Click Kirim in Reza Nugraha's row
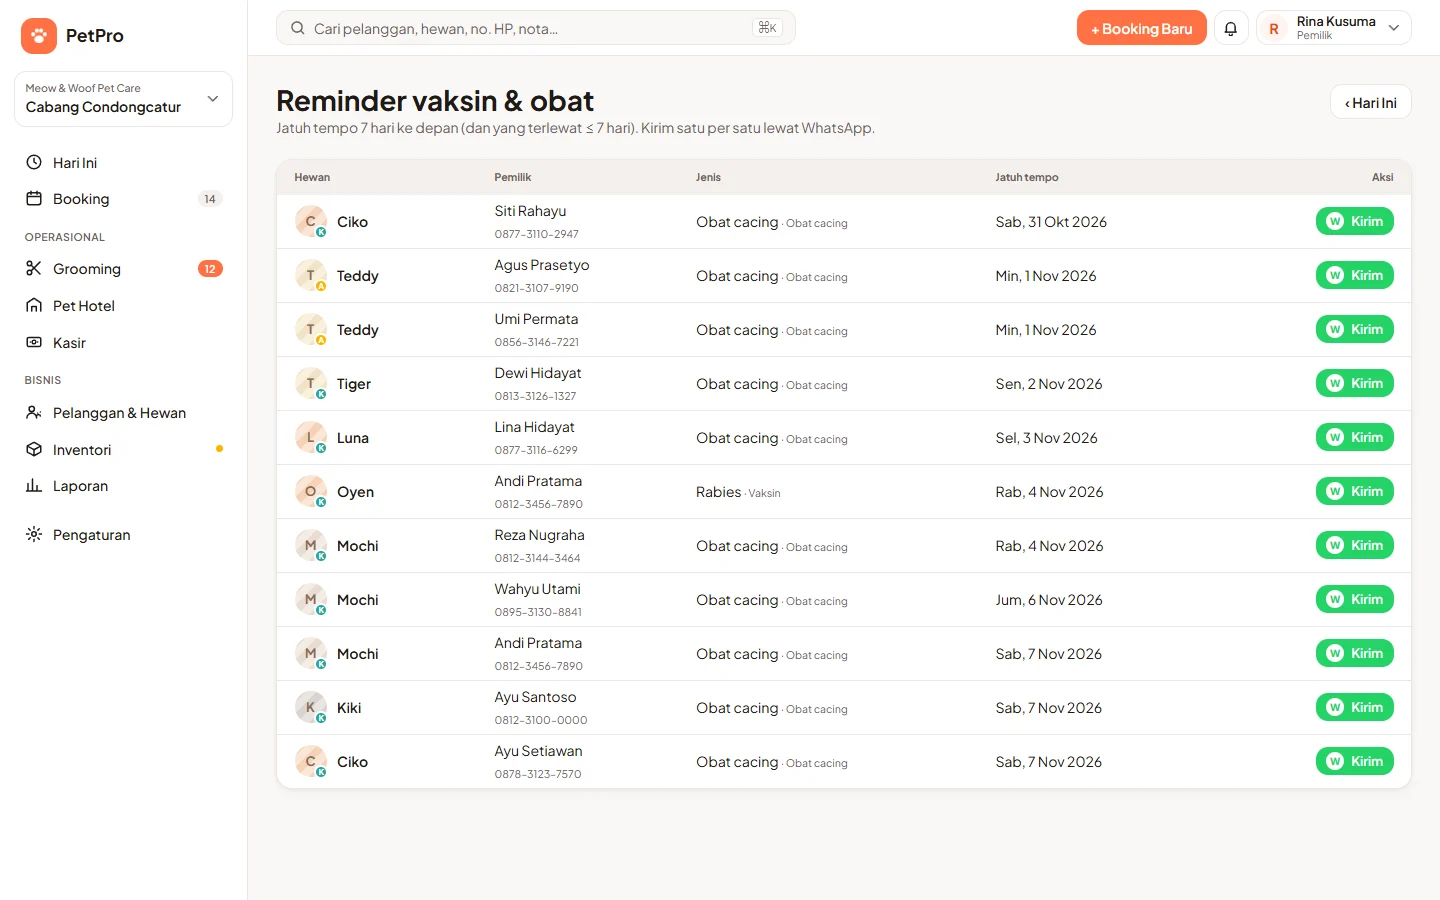The height and width of the screenshot is (900, 1440). [1355, 546]
